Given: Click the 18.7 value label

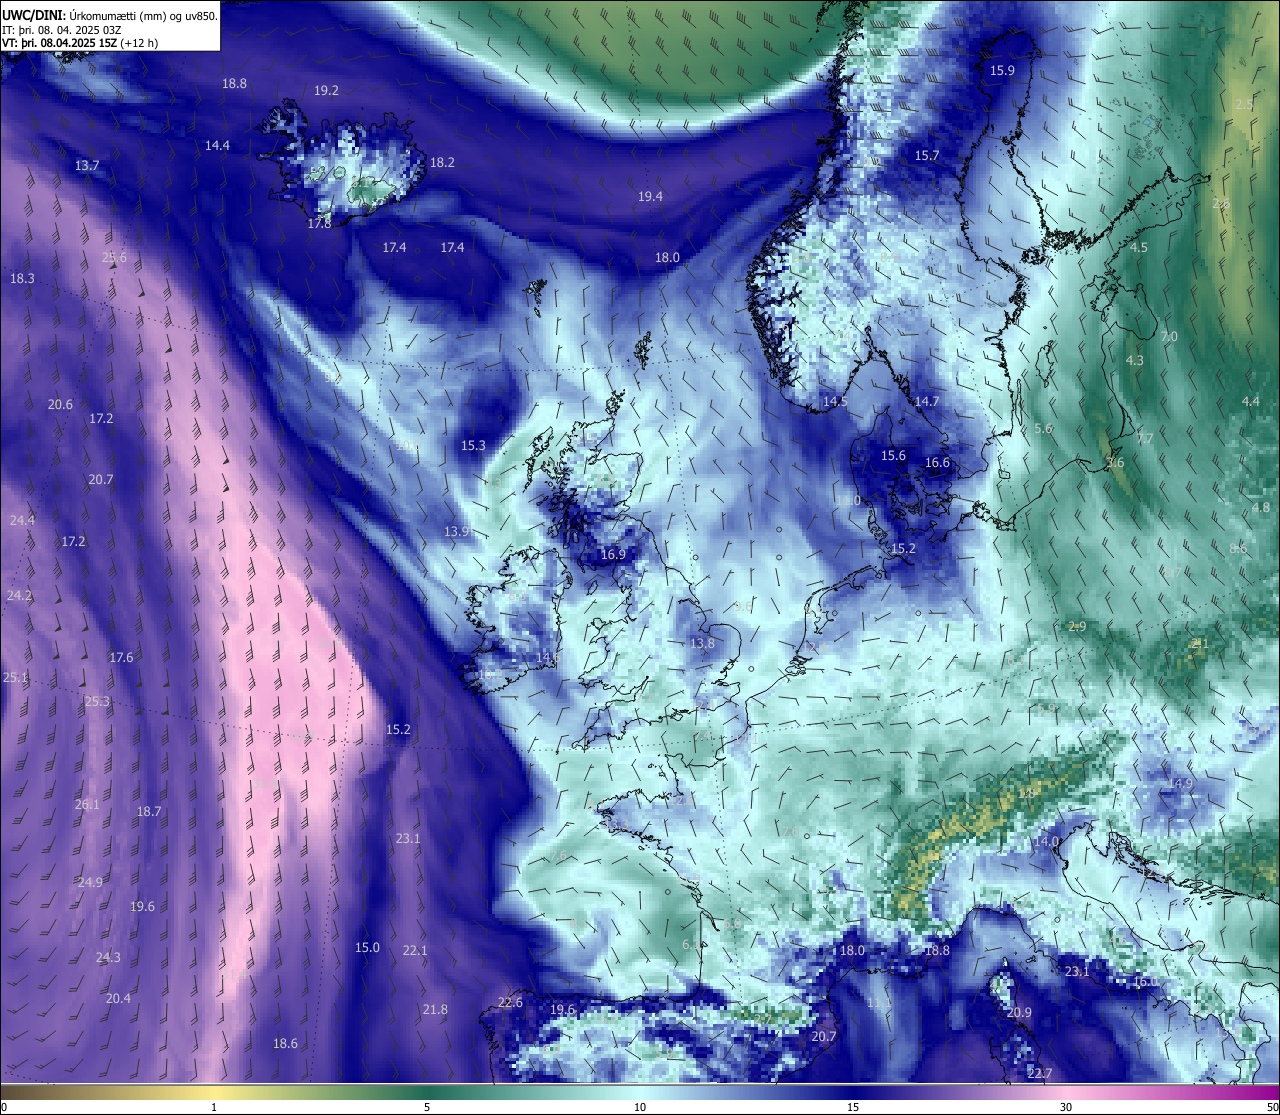Looking at the screenshot, I should point(149,811).
